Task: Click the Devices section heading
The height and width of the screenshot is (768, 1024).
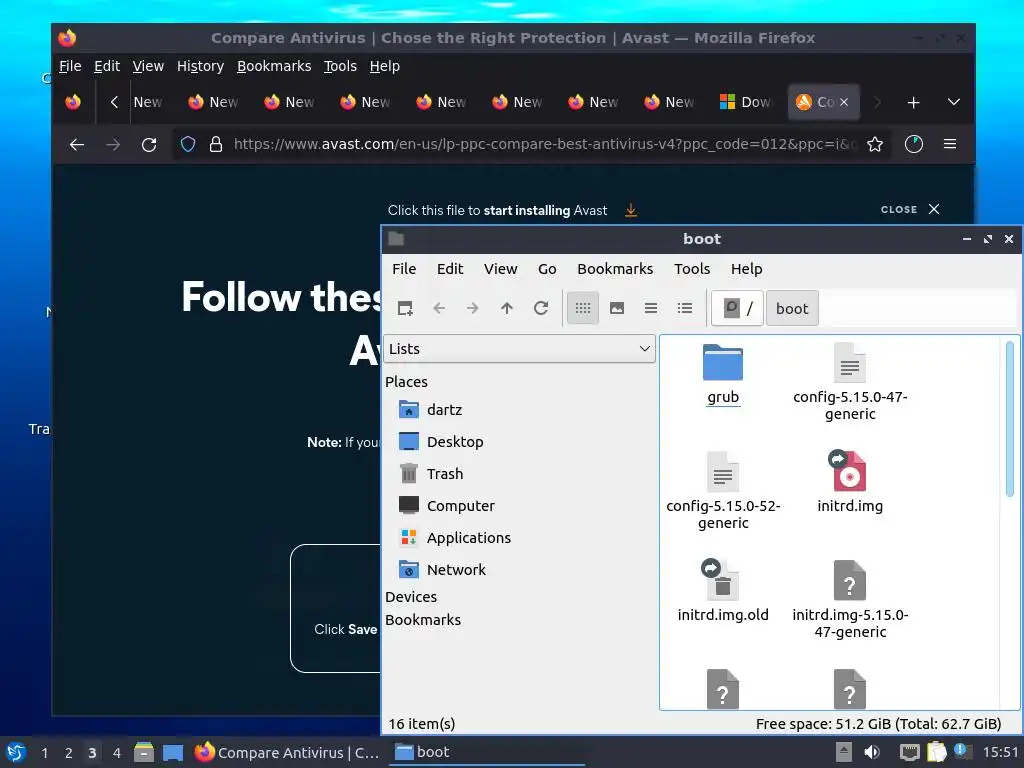Action: click(x=411, y=597)
